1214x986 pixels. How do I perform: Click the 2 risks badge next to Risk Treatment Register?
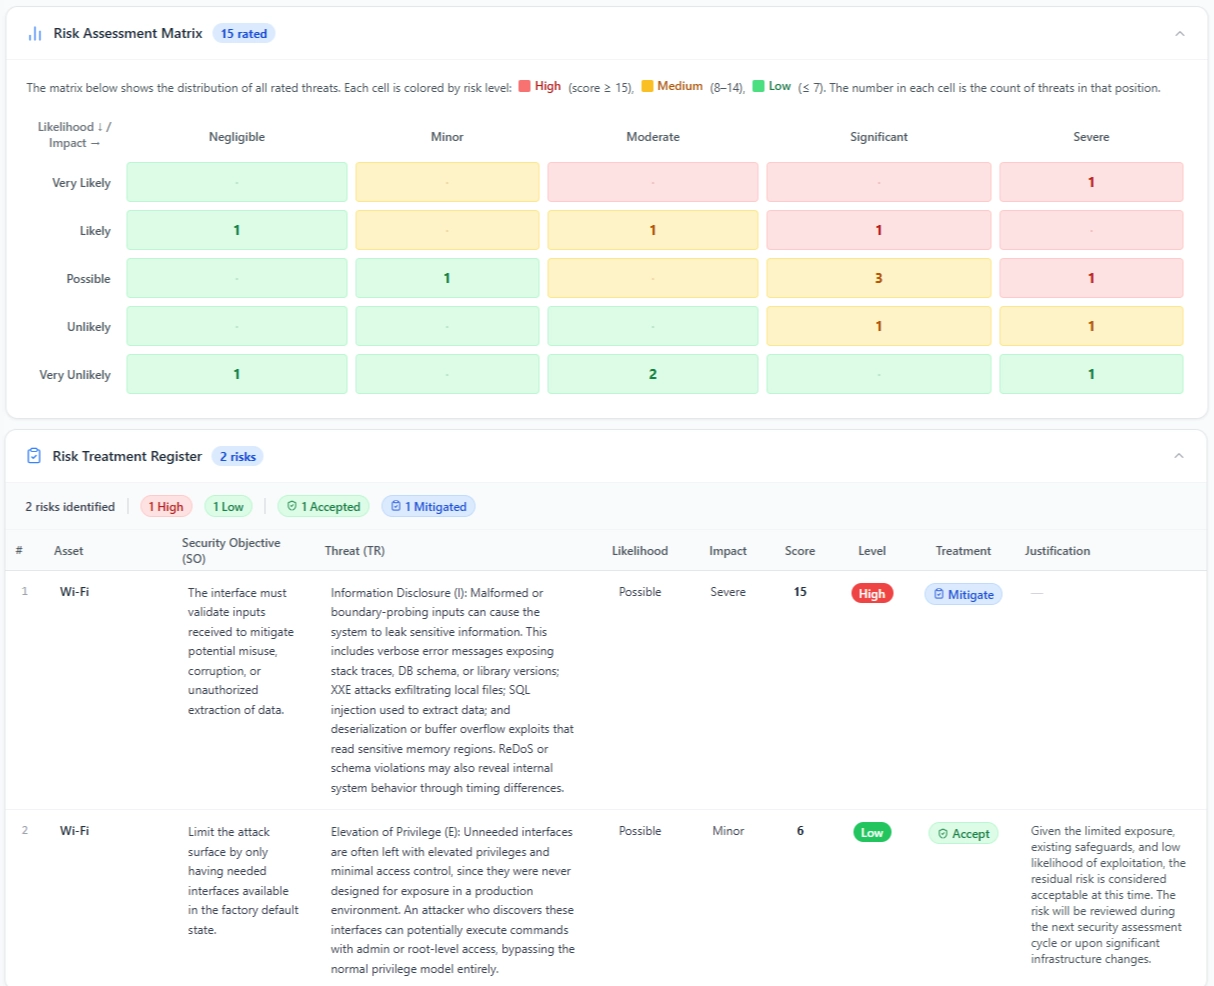click(237, 456)
